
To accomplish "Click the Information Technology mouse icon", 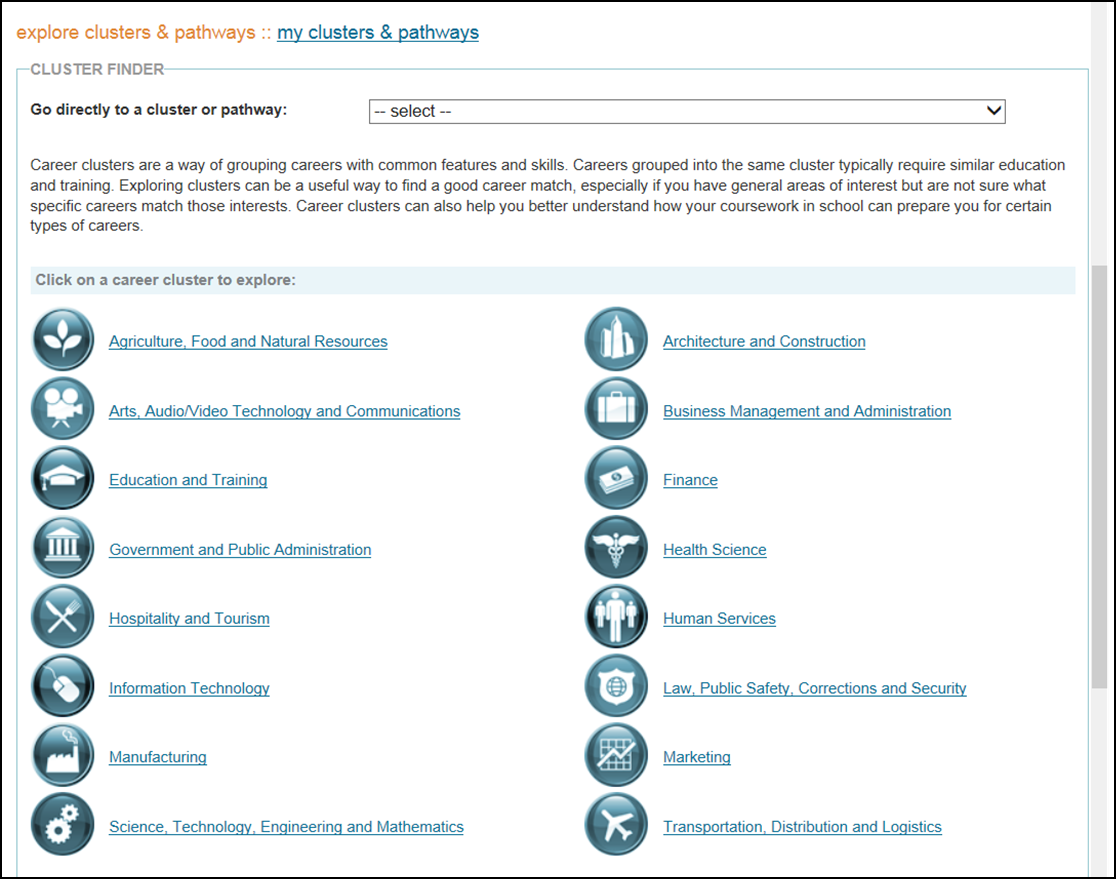I will pyautogui.click(x=63, y=686).
